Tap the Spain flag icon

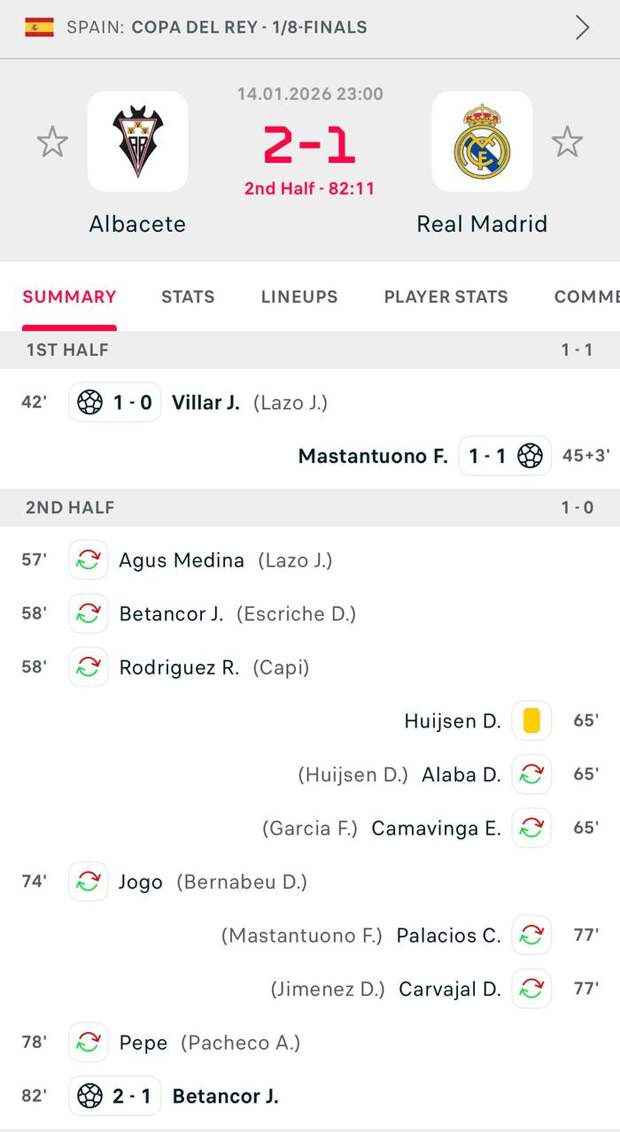tap(39, 27)
